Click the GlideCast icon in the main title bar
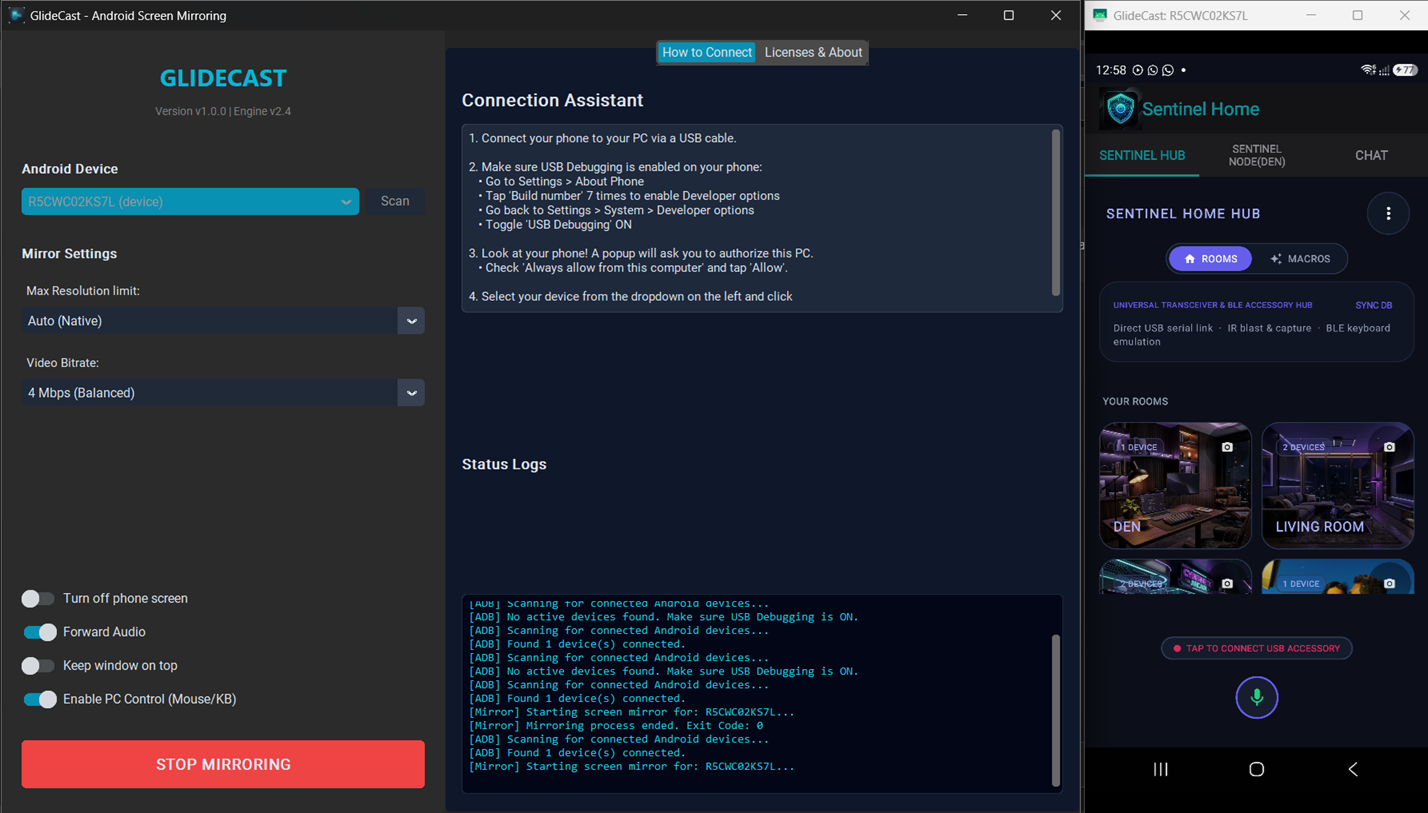1428x813 pixels. coord(16,15)
